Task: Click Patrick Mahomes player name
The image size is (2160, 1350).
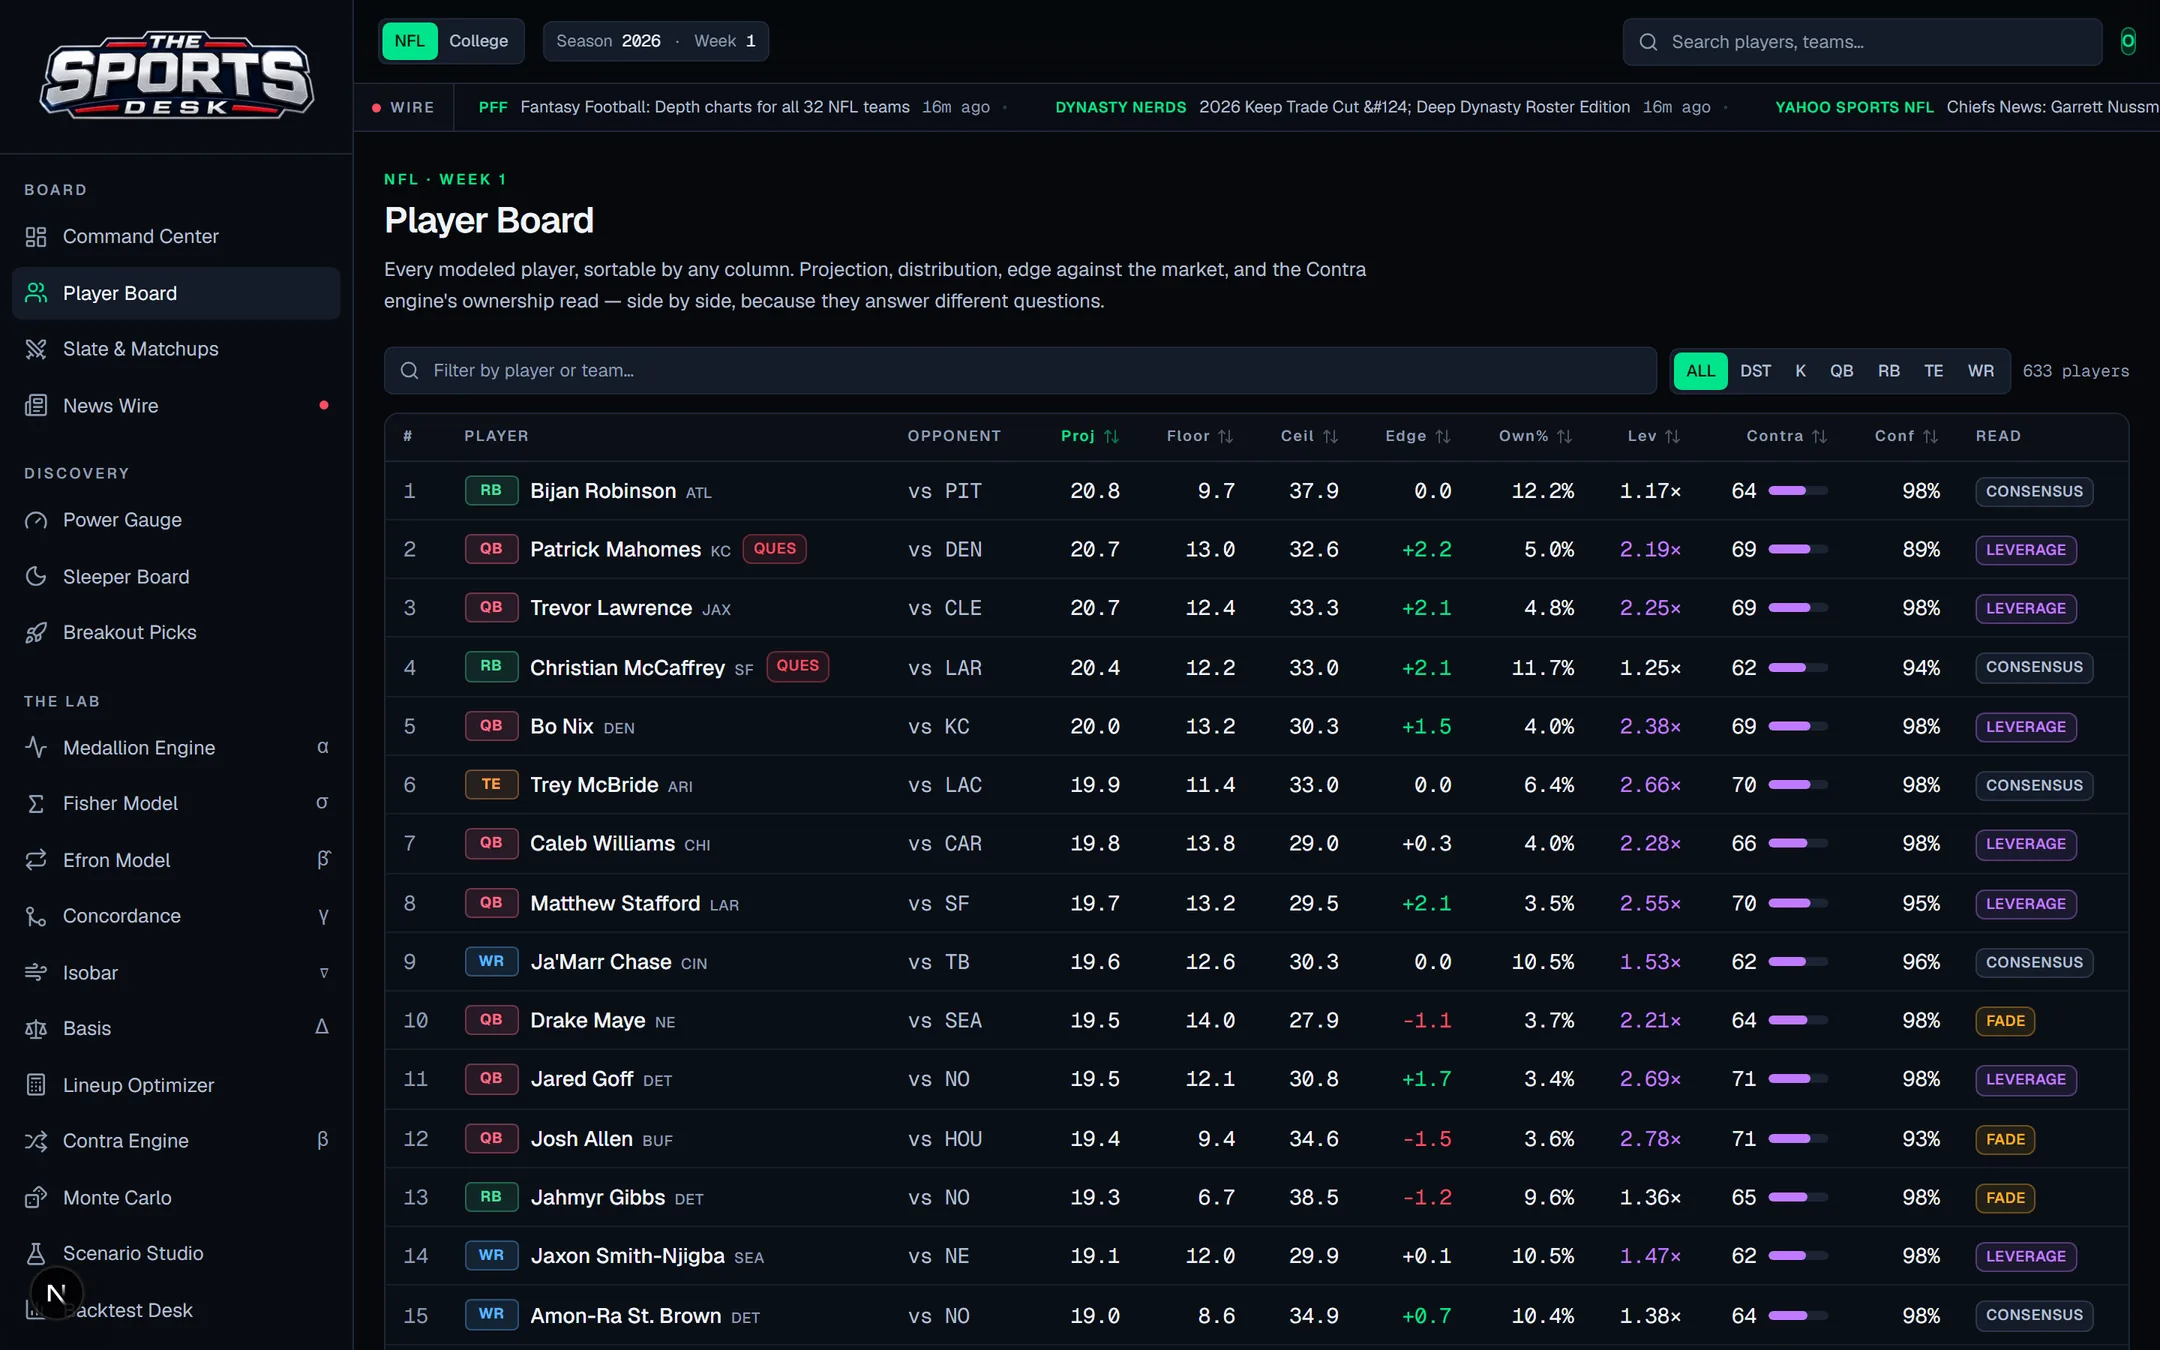Action: coord(615,549)
